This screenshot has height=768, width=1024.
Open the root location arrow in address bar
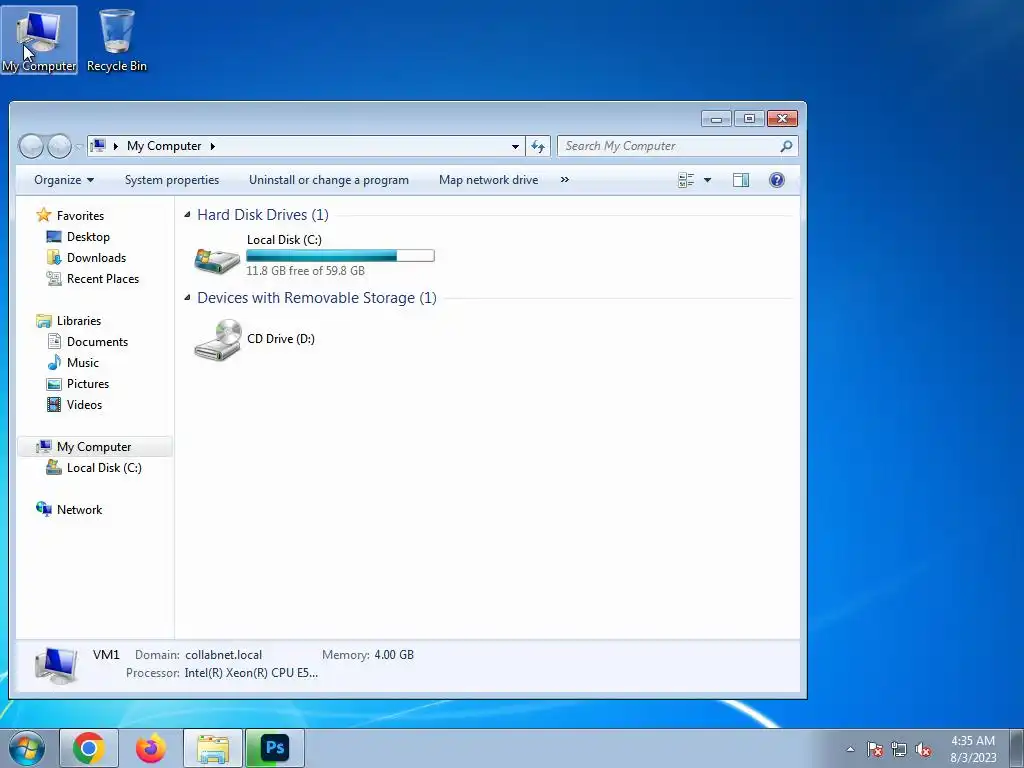(116, 146)
